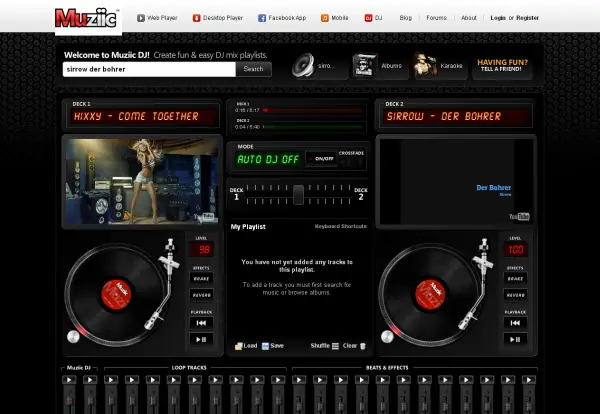Click the Der Bohrer video title link
The height and width of the screenshot is (414, 600).
(x=493, y=187)
